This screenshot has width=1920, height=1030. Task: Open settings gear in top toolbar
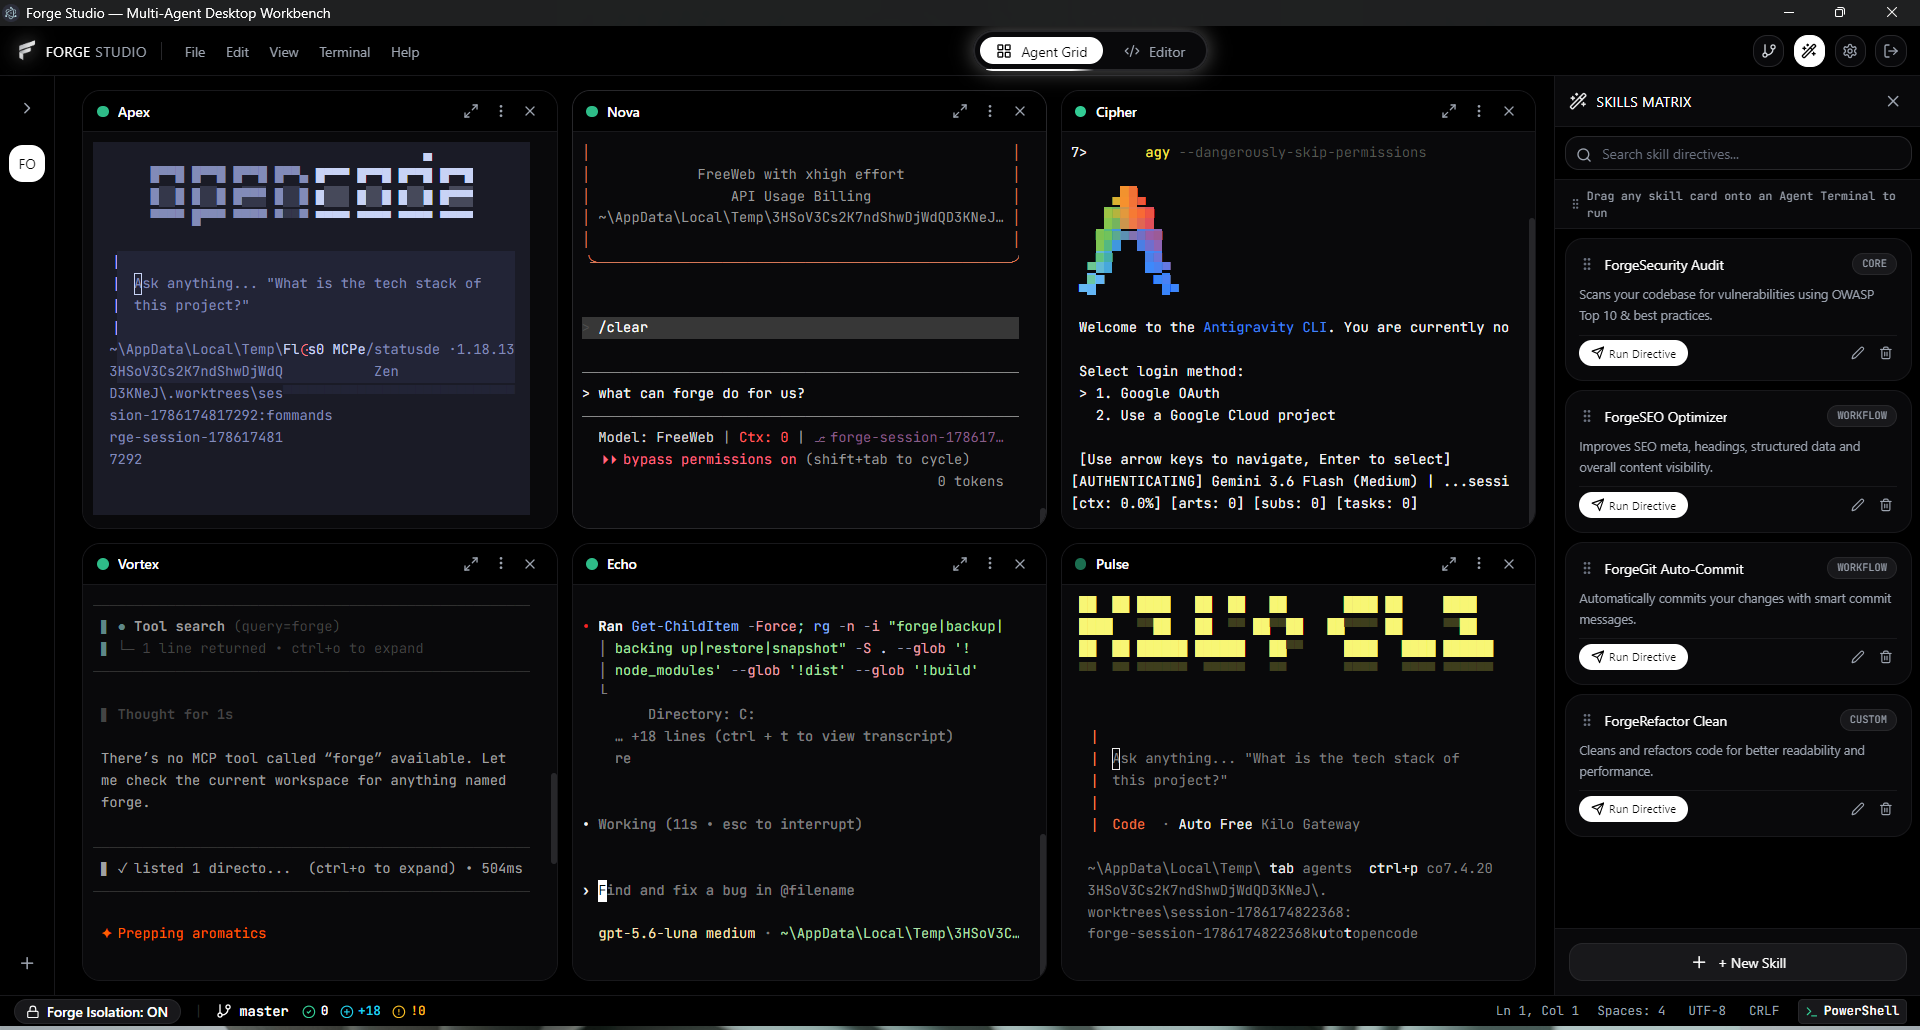pyautogui.click(x=1850, y=51)
